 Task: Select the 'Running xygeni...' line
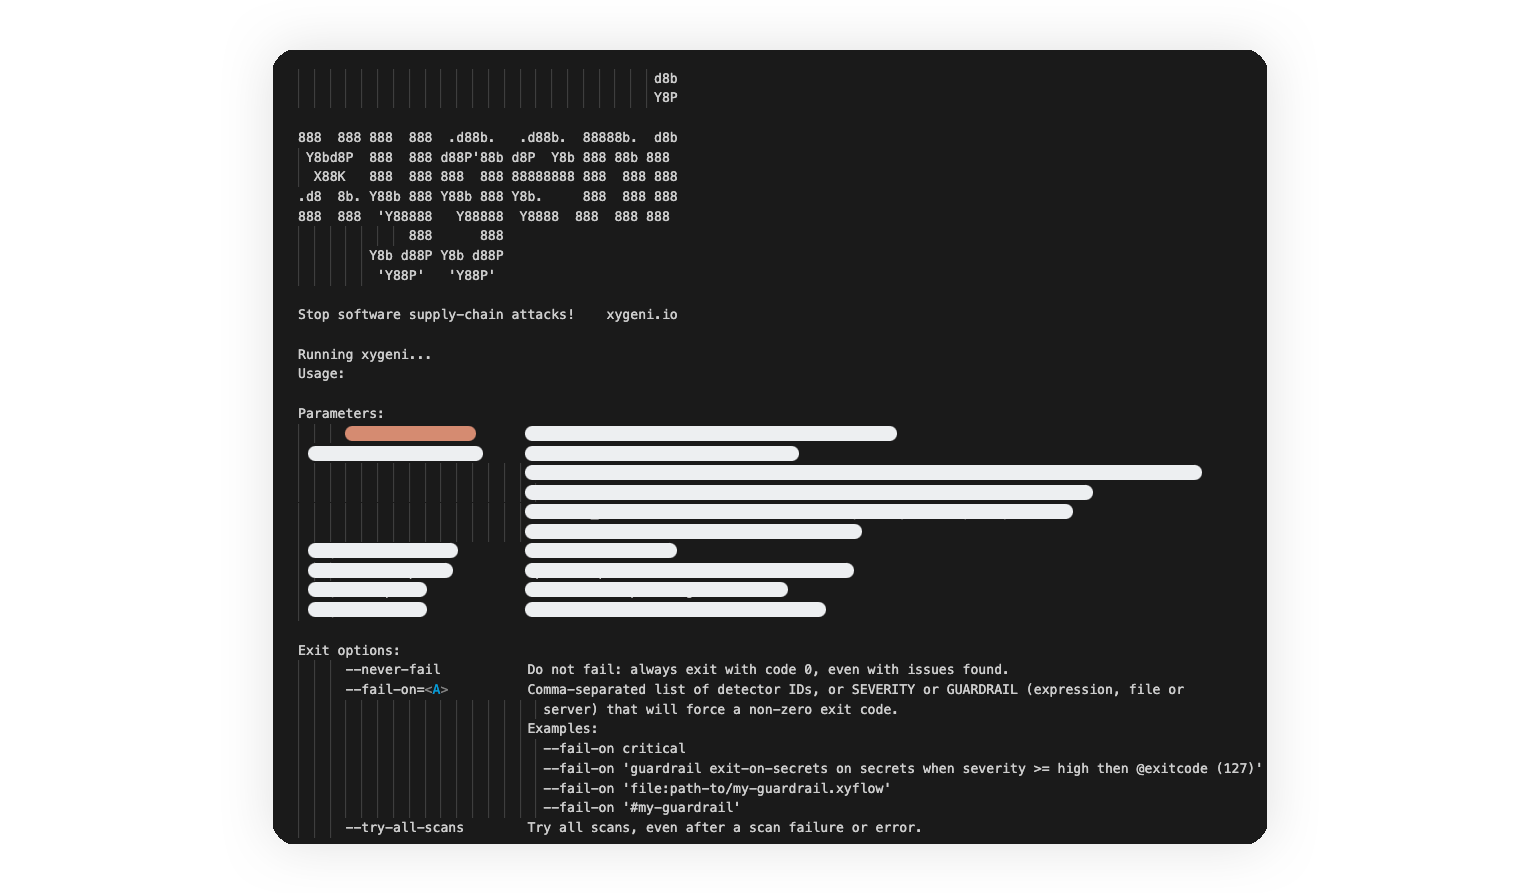(x=365, y=355)
